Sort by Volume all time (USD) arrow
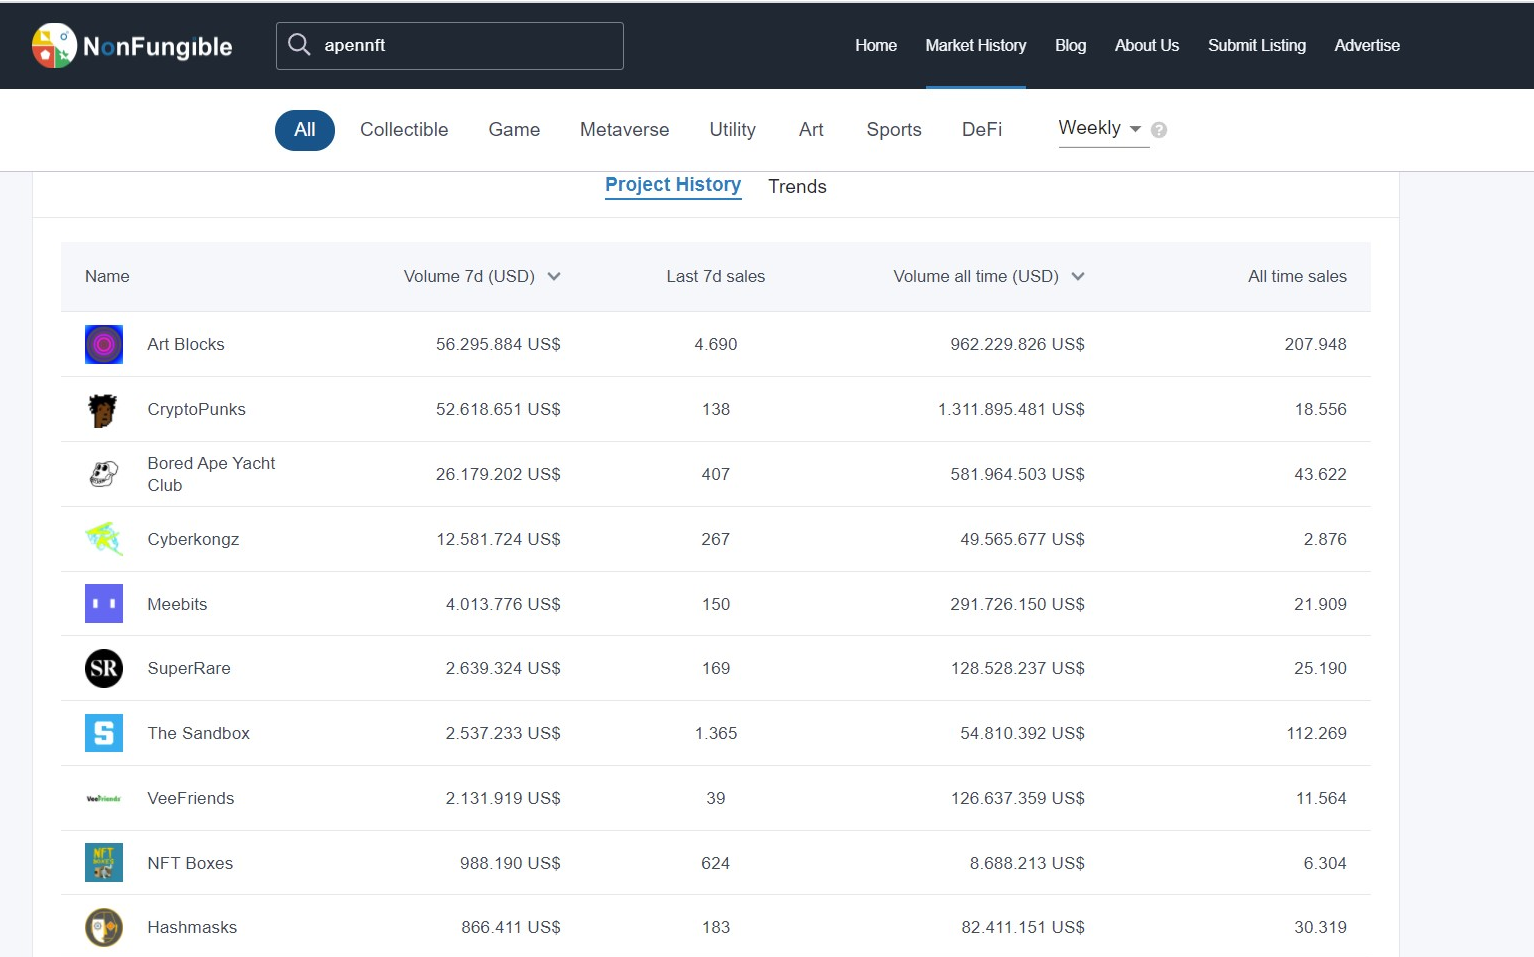Screen dimensions: 1534x957 coord(1078,277)
